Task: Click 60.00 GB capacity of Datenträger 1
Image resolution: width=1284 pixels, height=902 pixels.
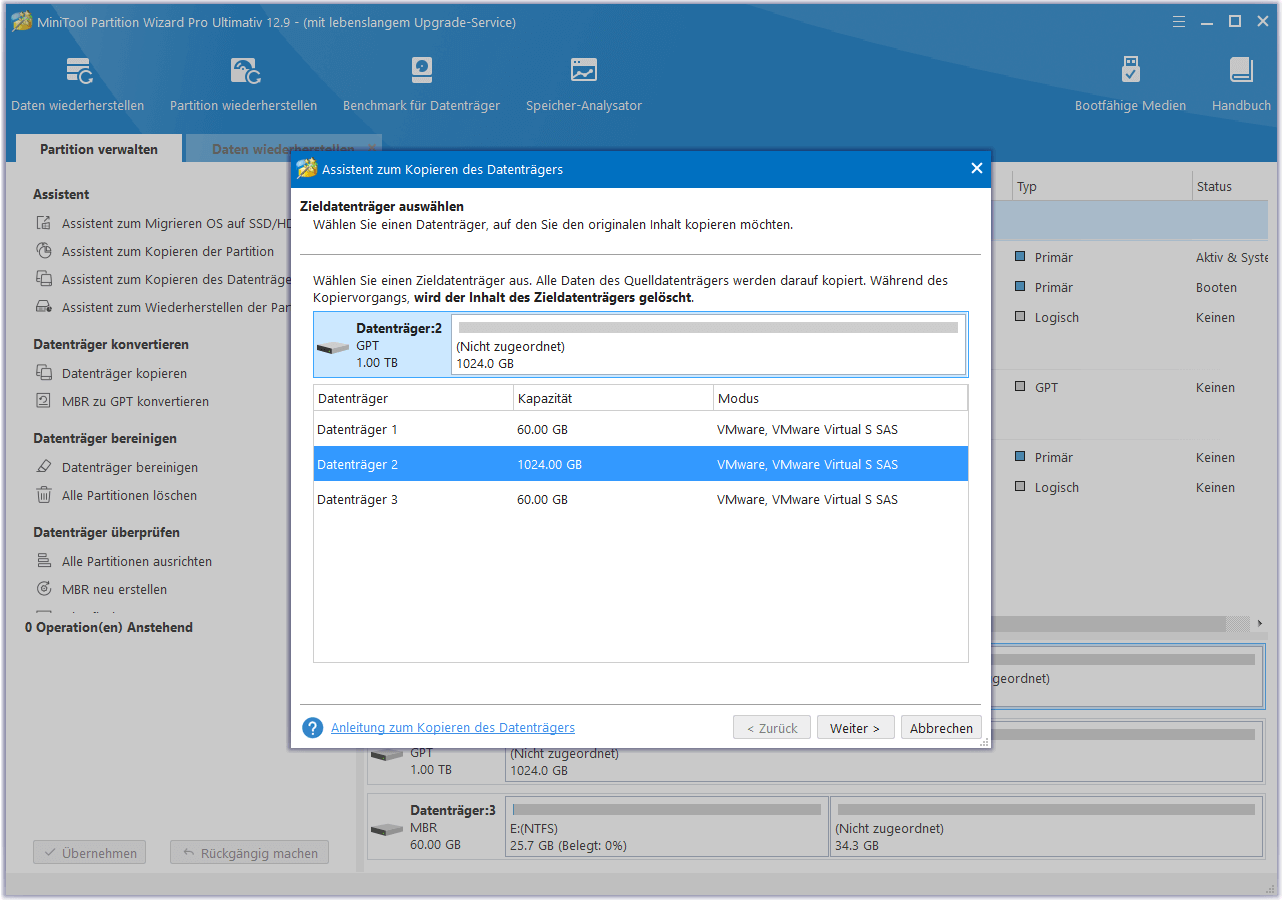Action: coord(543,429)
